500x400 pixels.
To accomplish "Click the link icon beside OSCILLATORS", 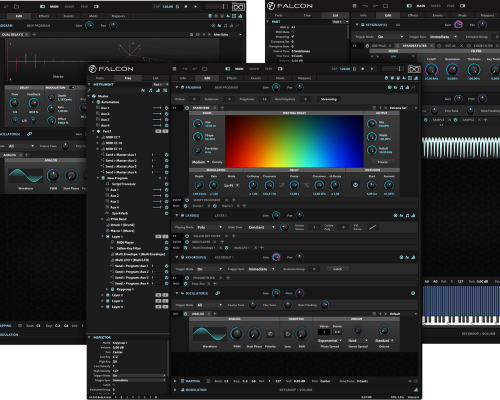I will pyautogui.click(x=217, y=293).
